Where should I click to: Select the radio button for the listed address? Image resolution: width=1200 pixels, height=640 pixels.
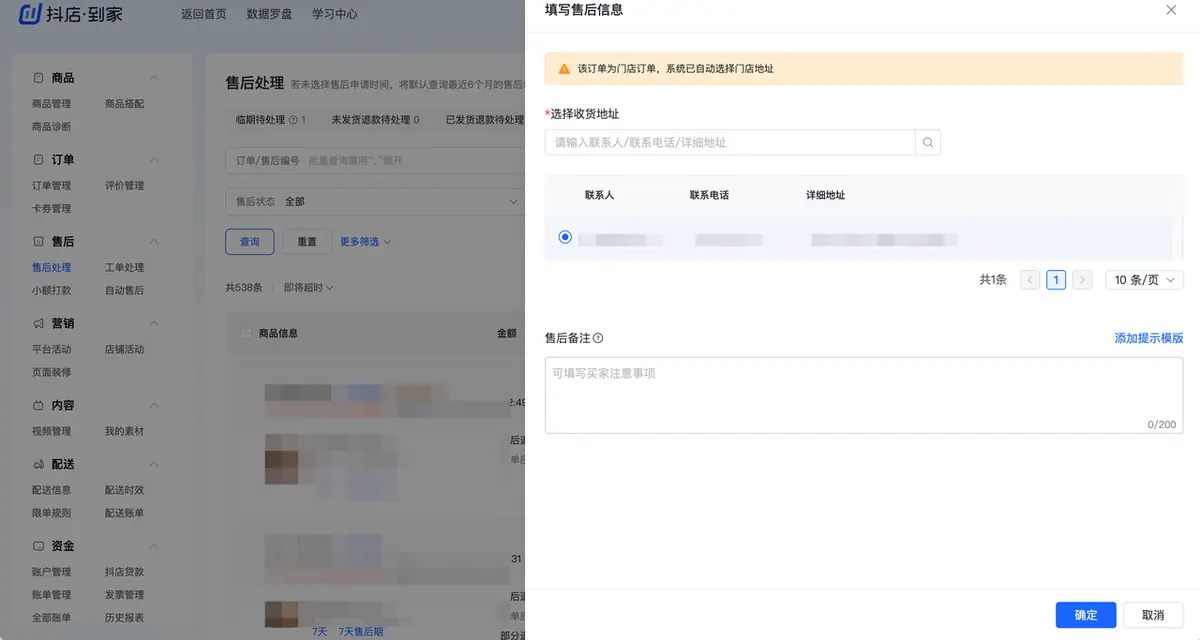point(565,238)
